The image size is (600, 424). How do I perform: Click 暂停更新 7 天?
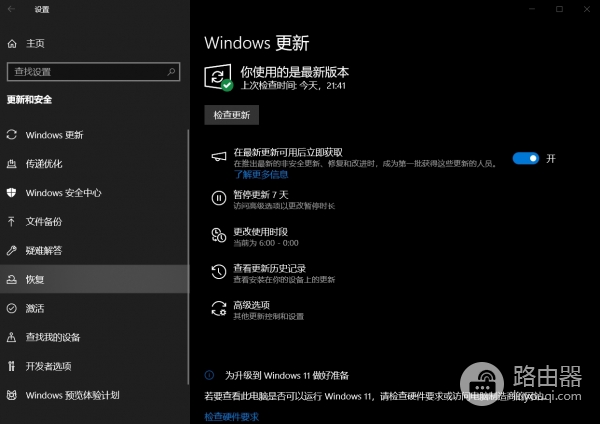(261, 195)
